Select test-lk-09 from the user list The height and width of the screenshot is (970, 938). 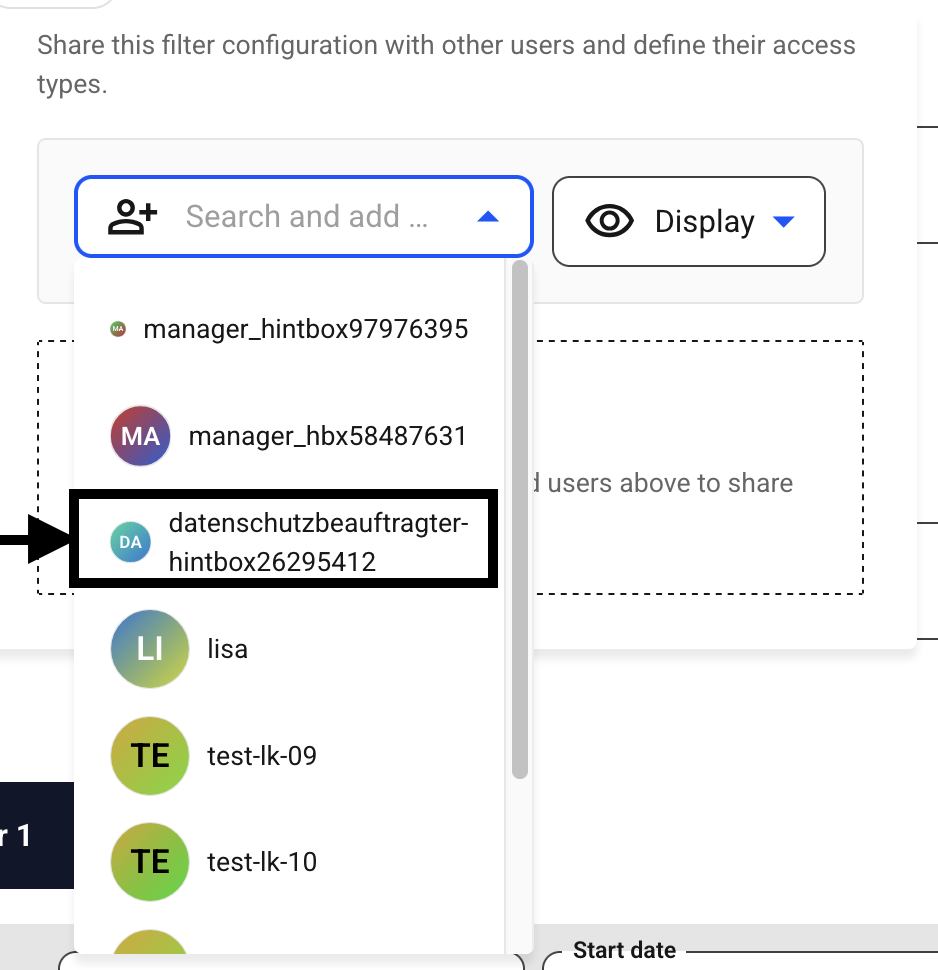290,755
